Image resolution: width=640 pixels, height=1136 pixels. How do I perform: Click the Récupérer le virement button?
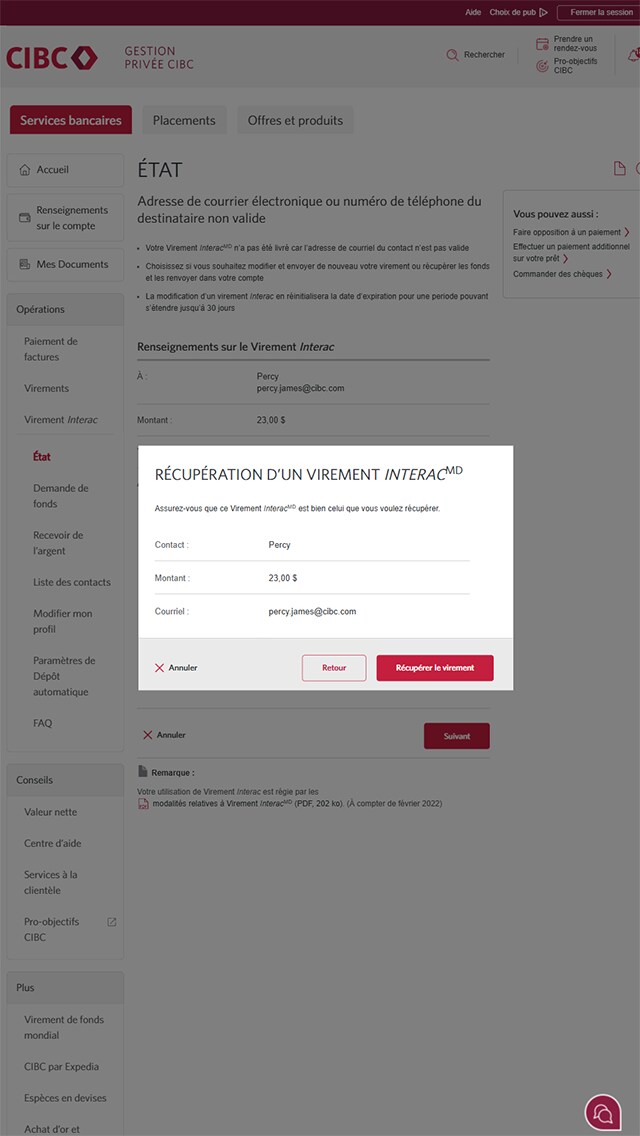point(435,668)
